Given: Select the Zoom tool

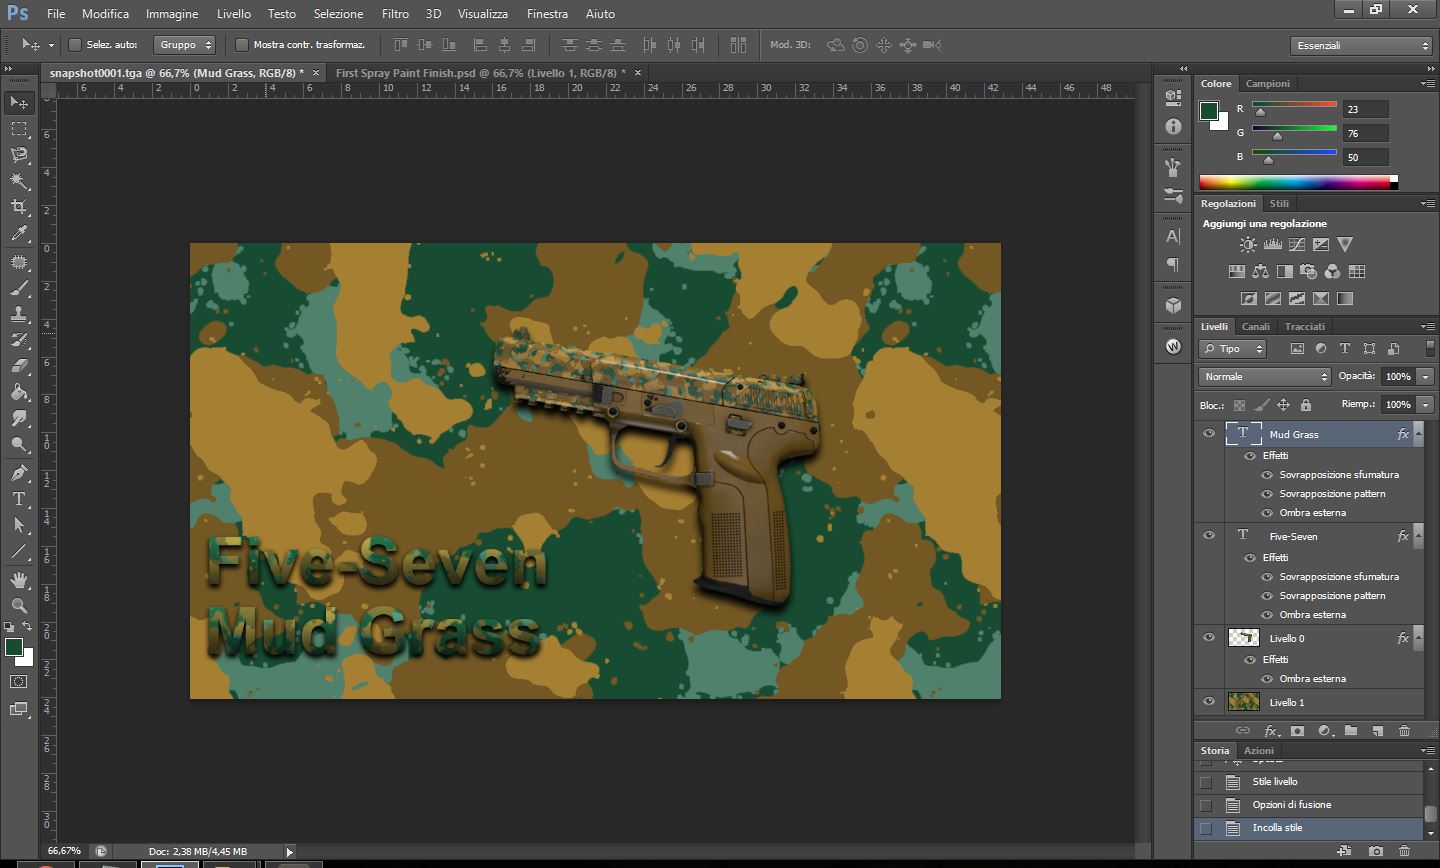Looking at the screenshot, I should pos(19,606).
